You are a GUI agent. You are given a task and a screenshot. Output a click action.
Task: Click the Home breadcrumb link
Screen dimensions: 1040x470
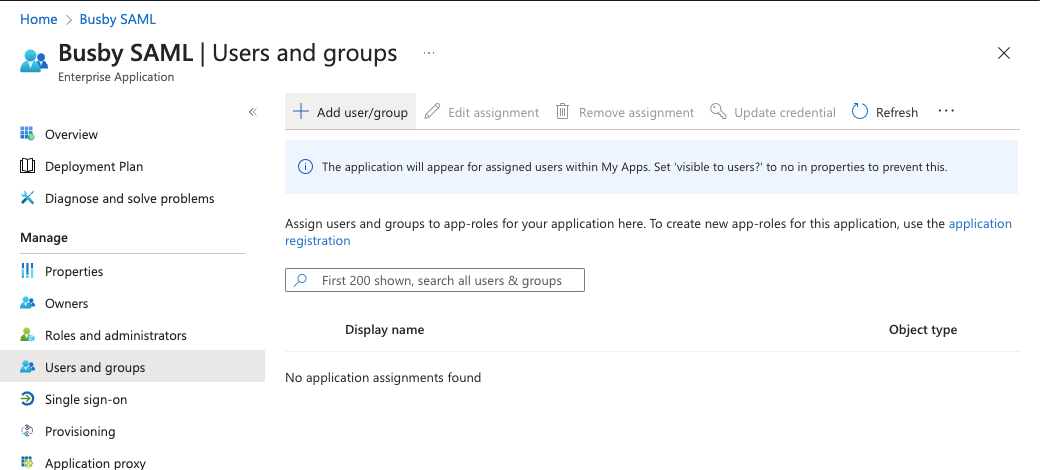[x=38, y=19]
